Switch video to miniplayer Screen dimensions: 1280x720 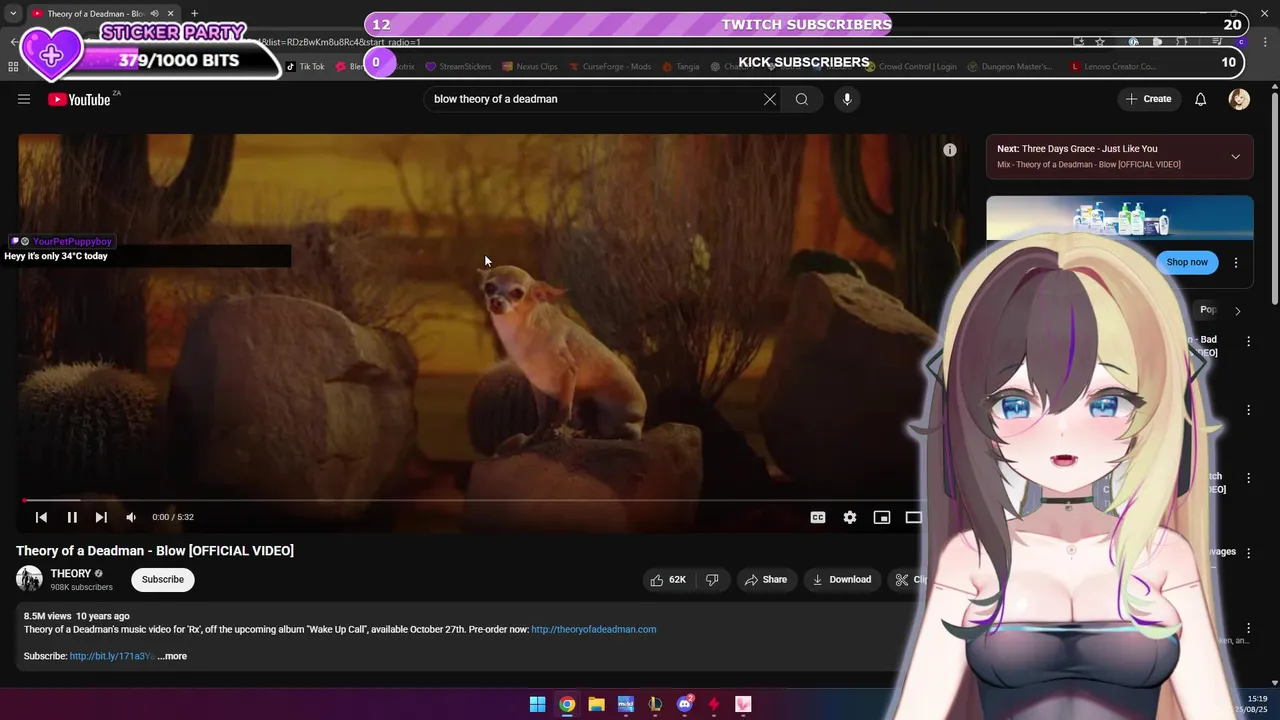pos(882,517)
